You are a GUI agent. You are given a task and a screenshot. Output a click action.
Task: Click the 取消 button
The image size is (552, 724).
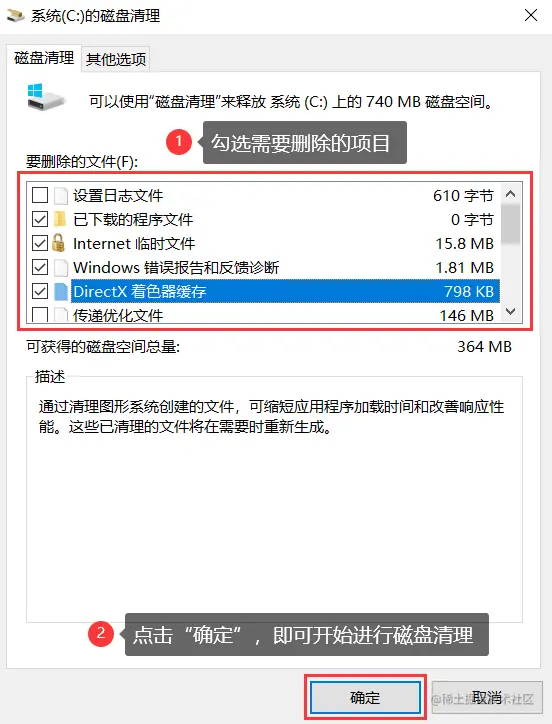487,697
